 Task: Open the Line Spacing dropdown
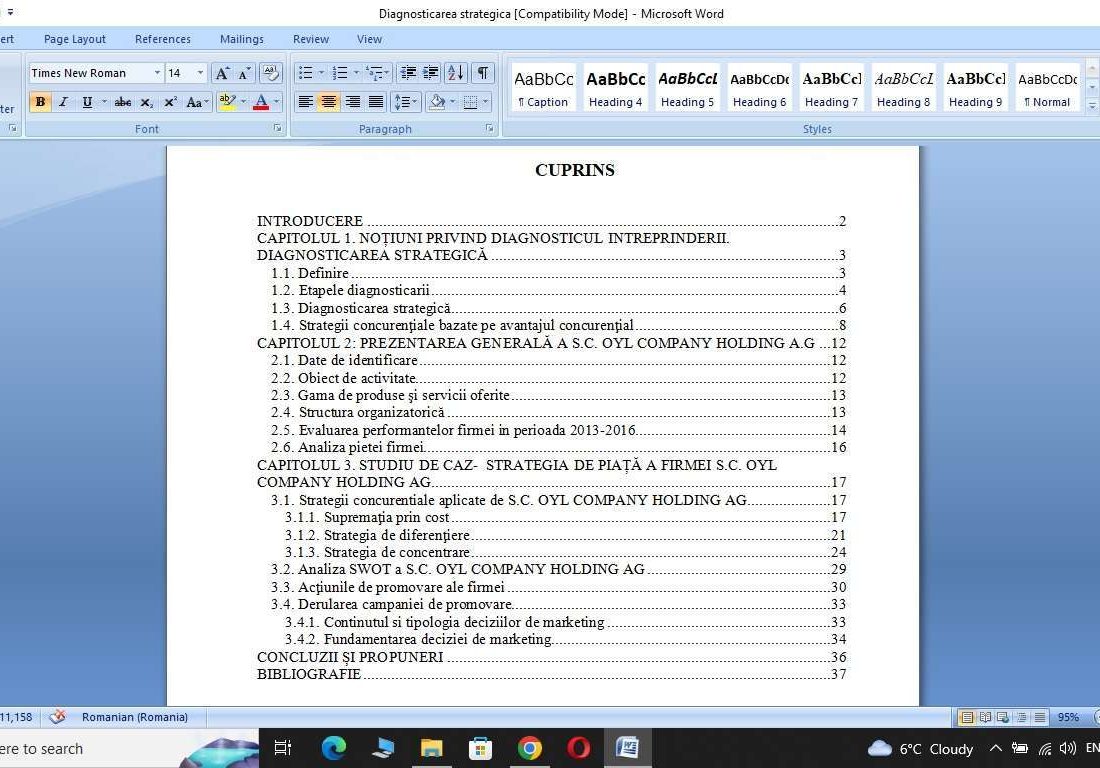tap(407, 101)
